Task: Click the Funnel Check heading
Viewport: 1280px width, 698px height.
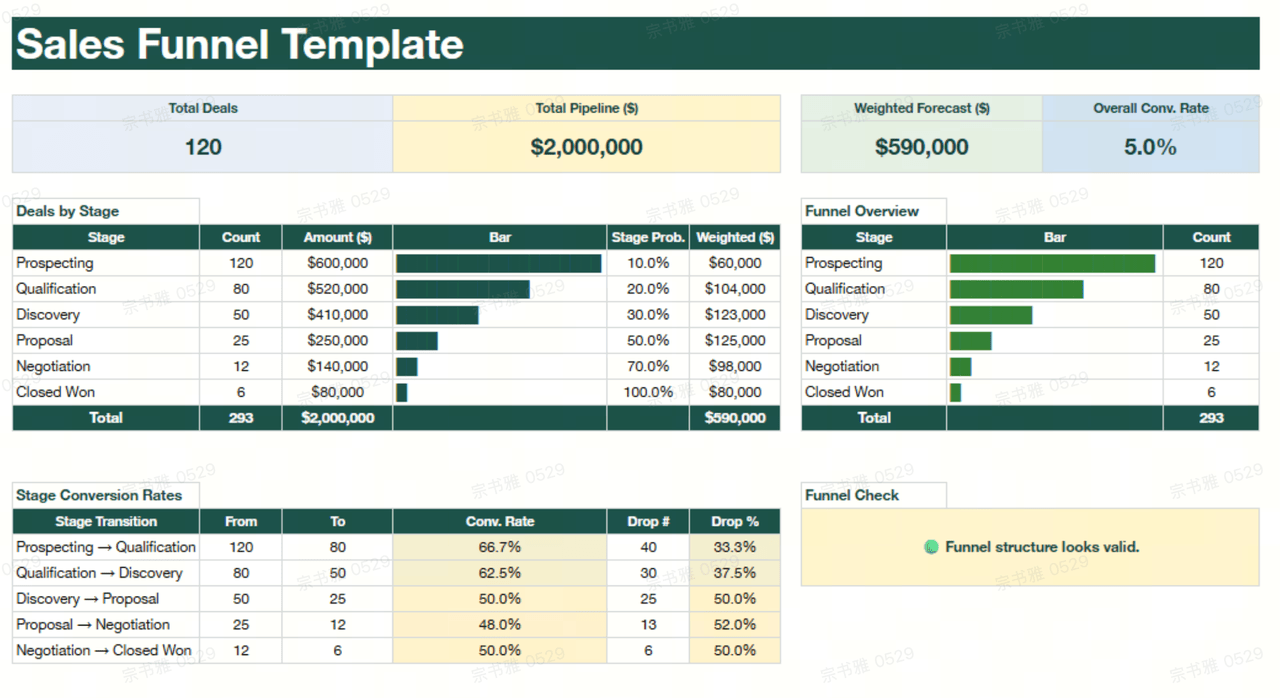Action: click(x=852, y=495)
